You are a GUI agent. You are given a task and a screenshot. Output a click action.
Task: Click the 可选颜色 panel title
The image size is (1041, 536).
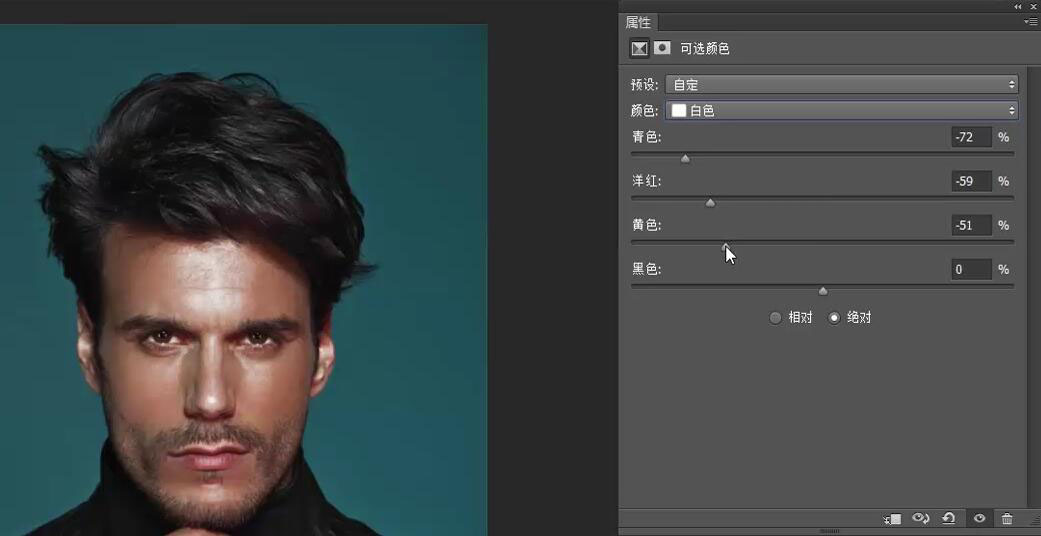(x=704, y=48)
